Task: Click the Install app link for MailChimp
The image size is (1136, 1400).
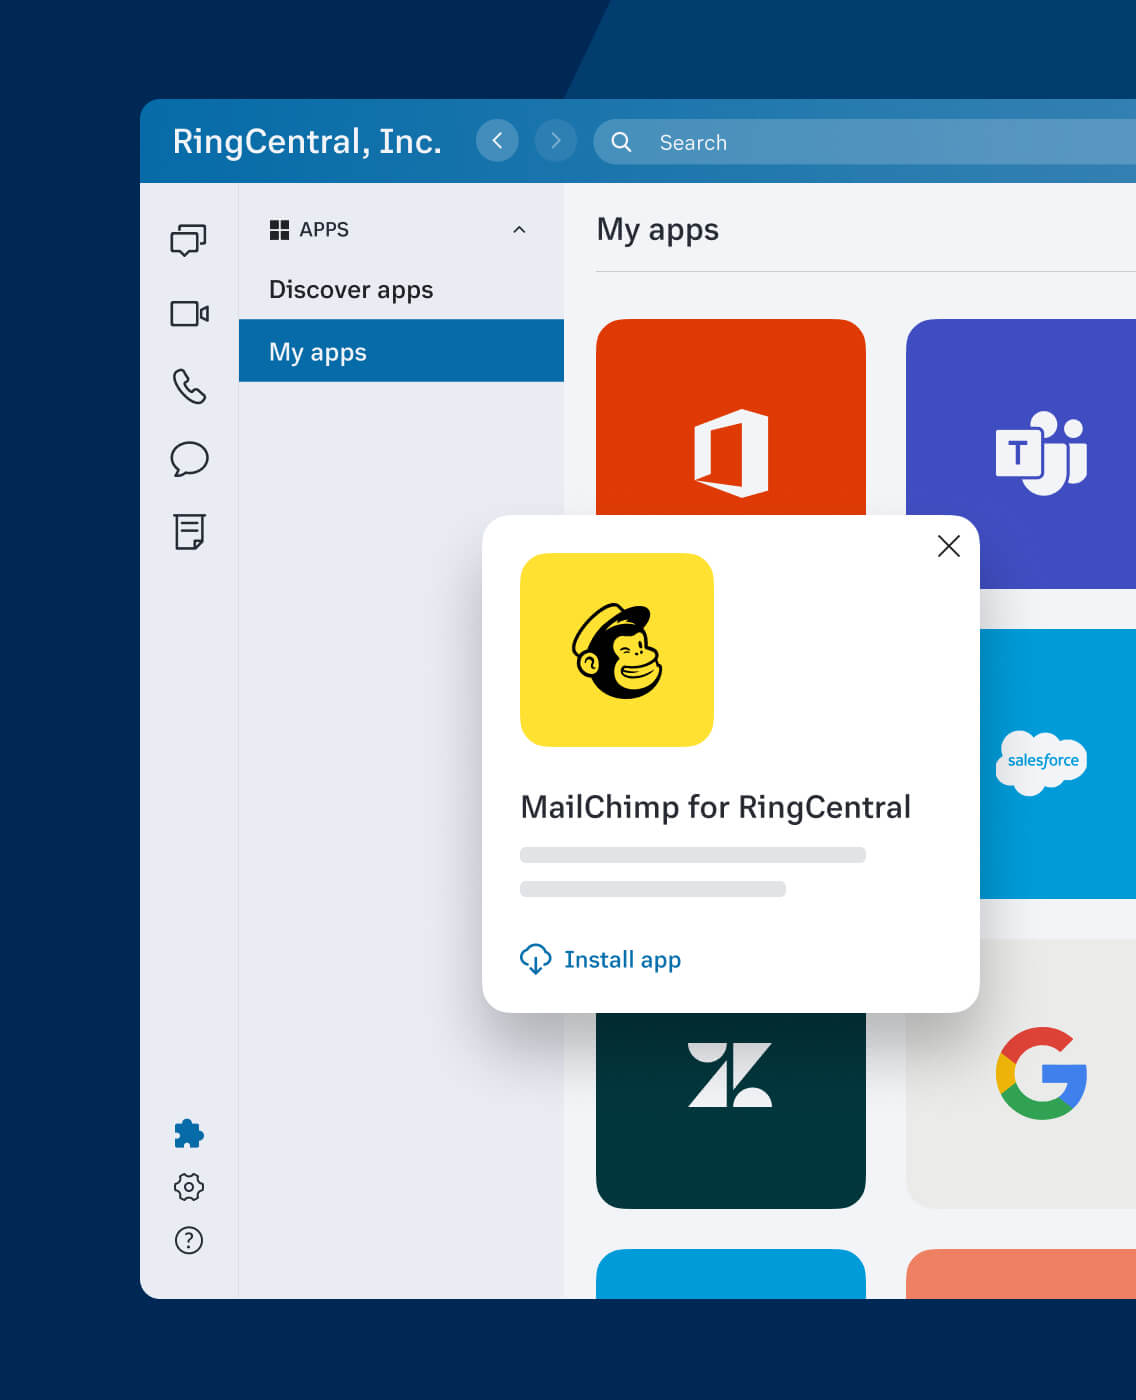Action: point(599,959)
